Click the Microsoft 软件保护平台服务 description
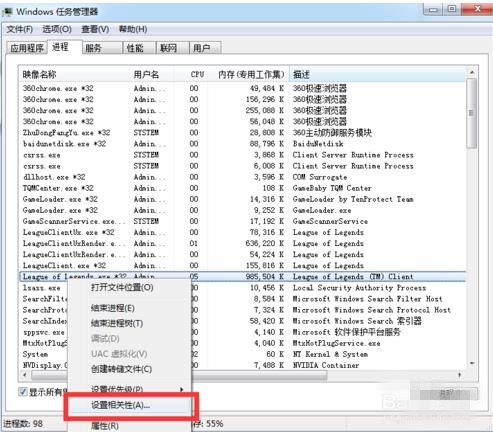Image resolution: width=493 pixels, height=432 pixels. pyautogui.click(x=346, y=332)
